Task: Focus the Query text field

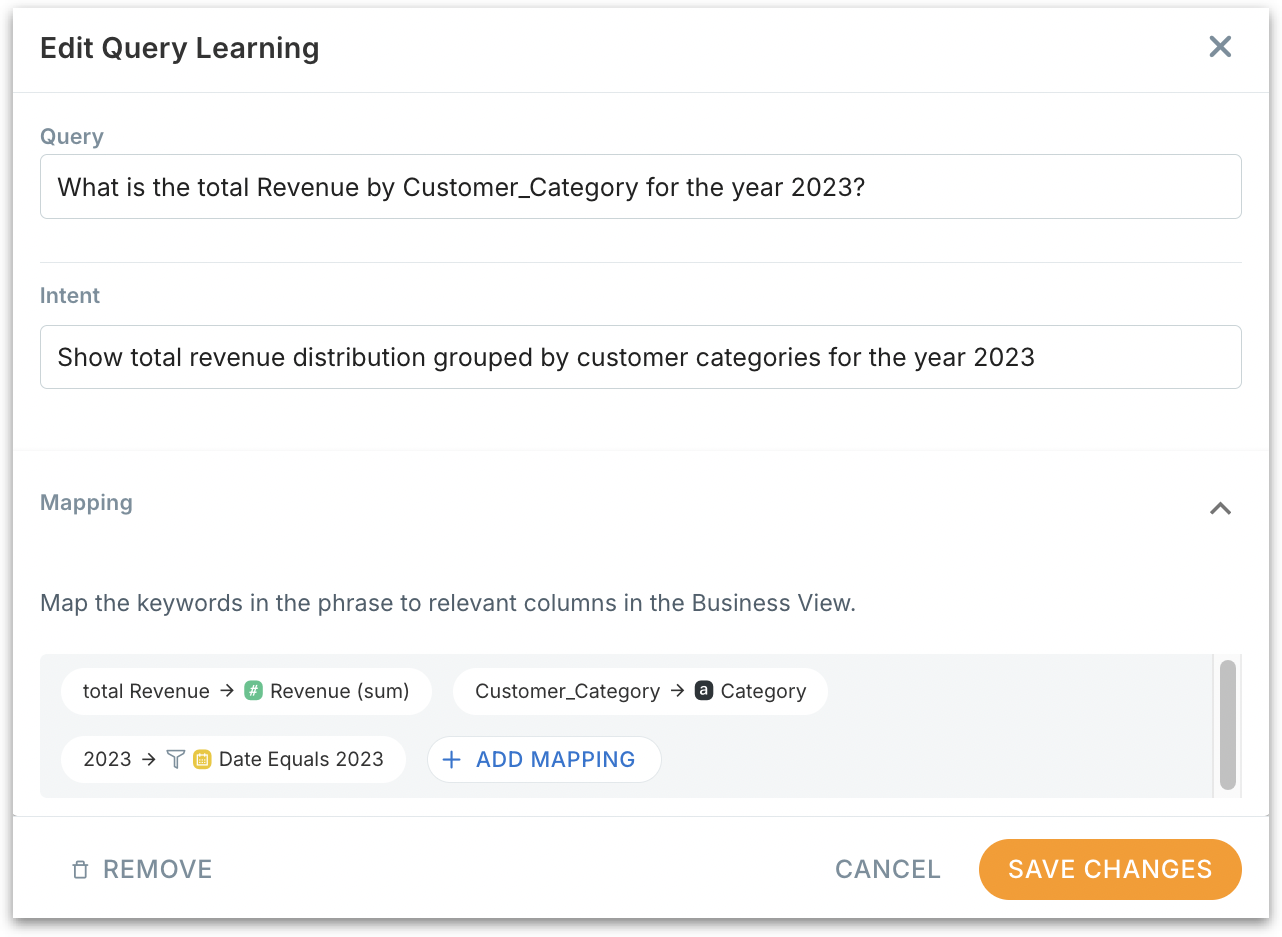Action: click(x=640, y=187)
